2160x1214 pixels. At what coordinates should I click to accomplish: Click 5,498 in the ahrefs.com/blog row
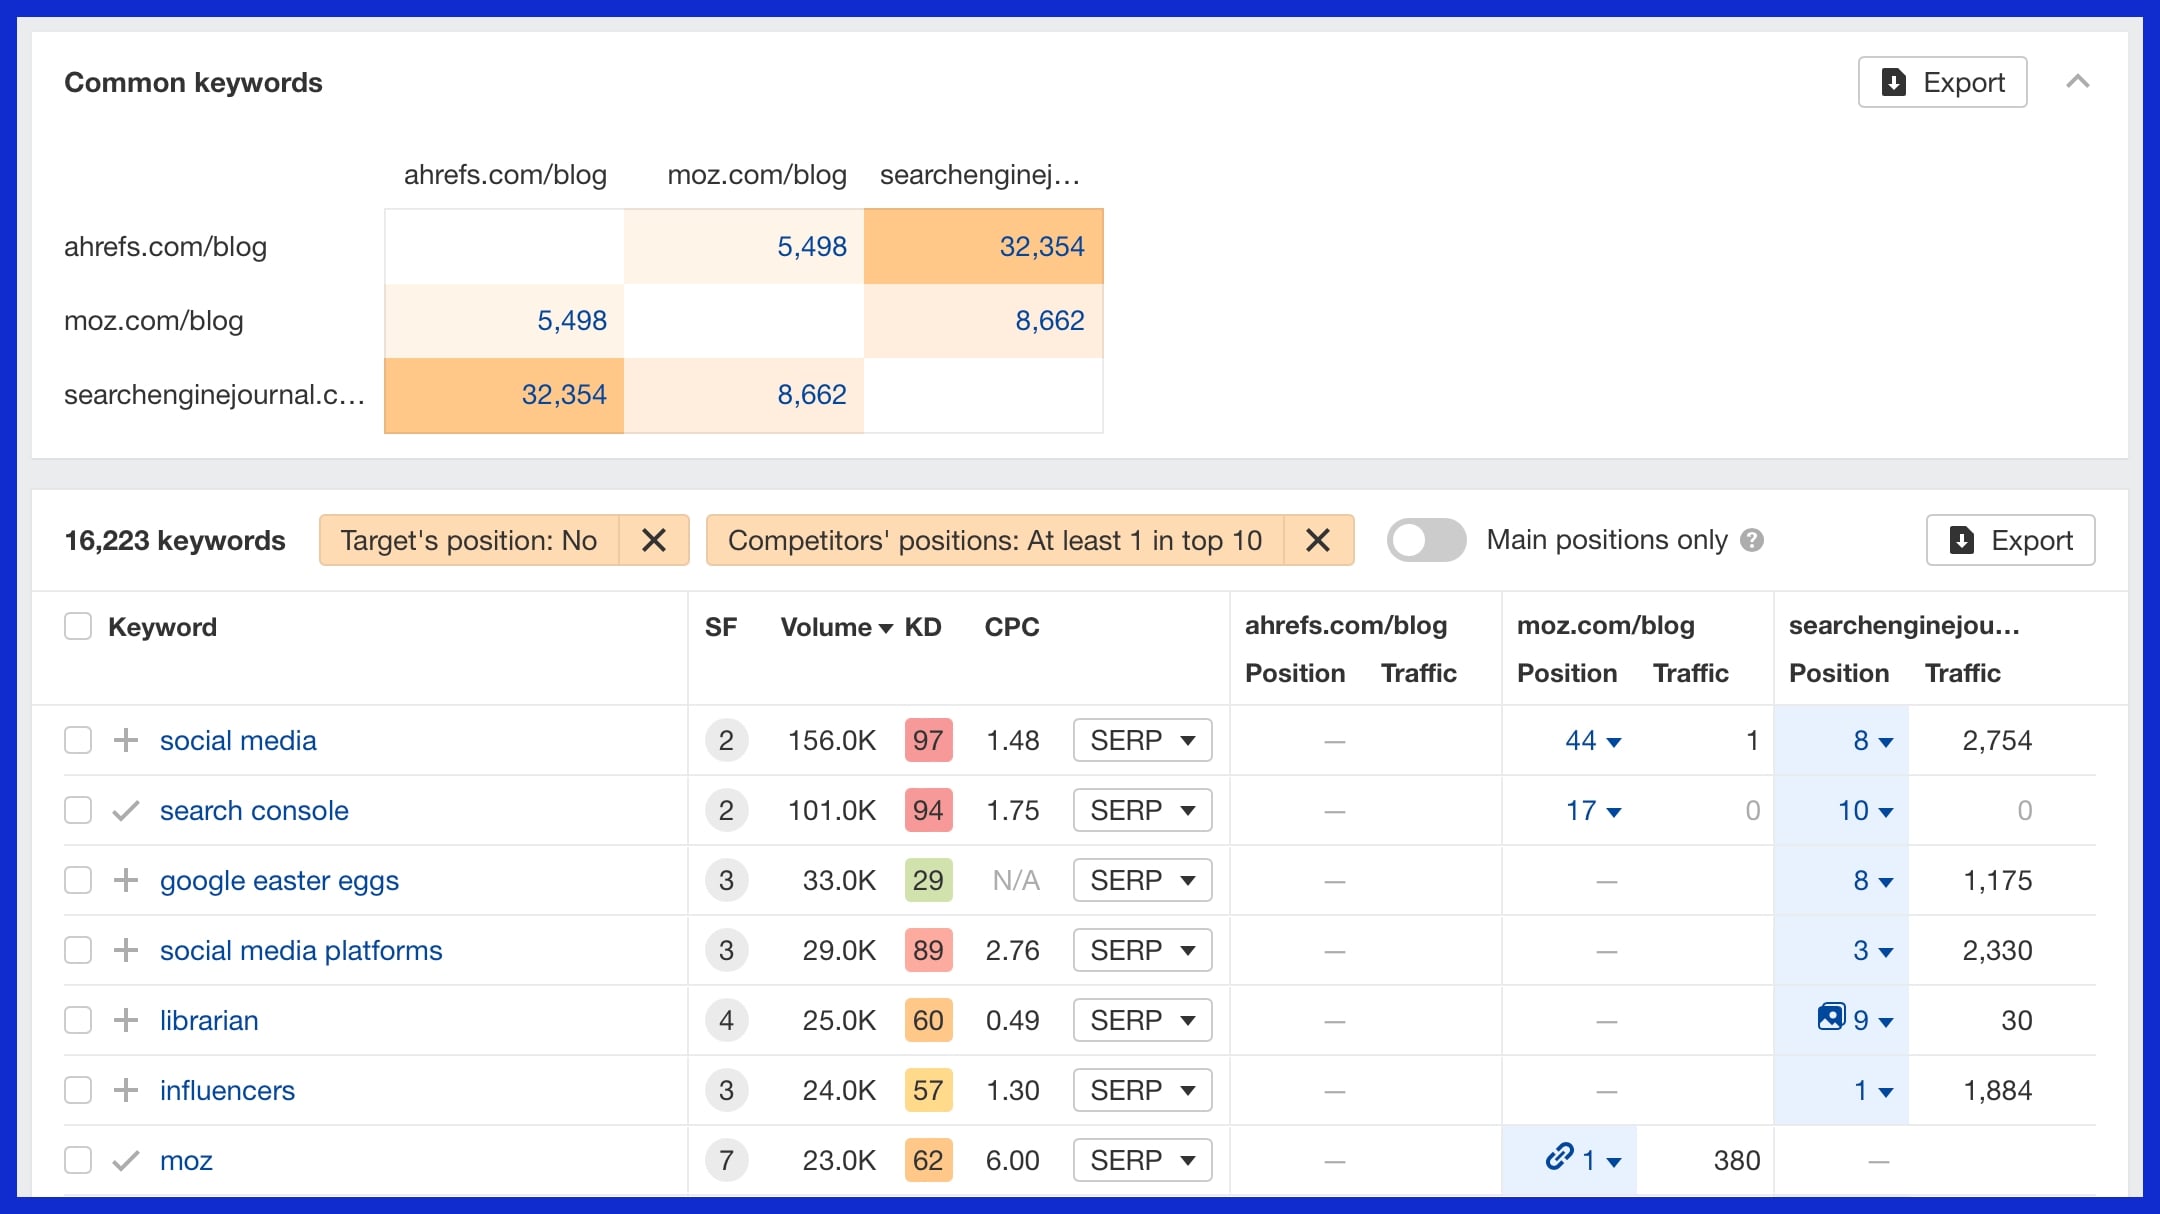pyautogui.click(x=812, y=246)
